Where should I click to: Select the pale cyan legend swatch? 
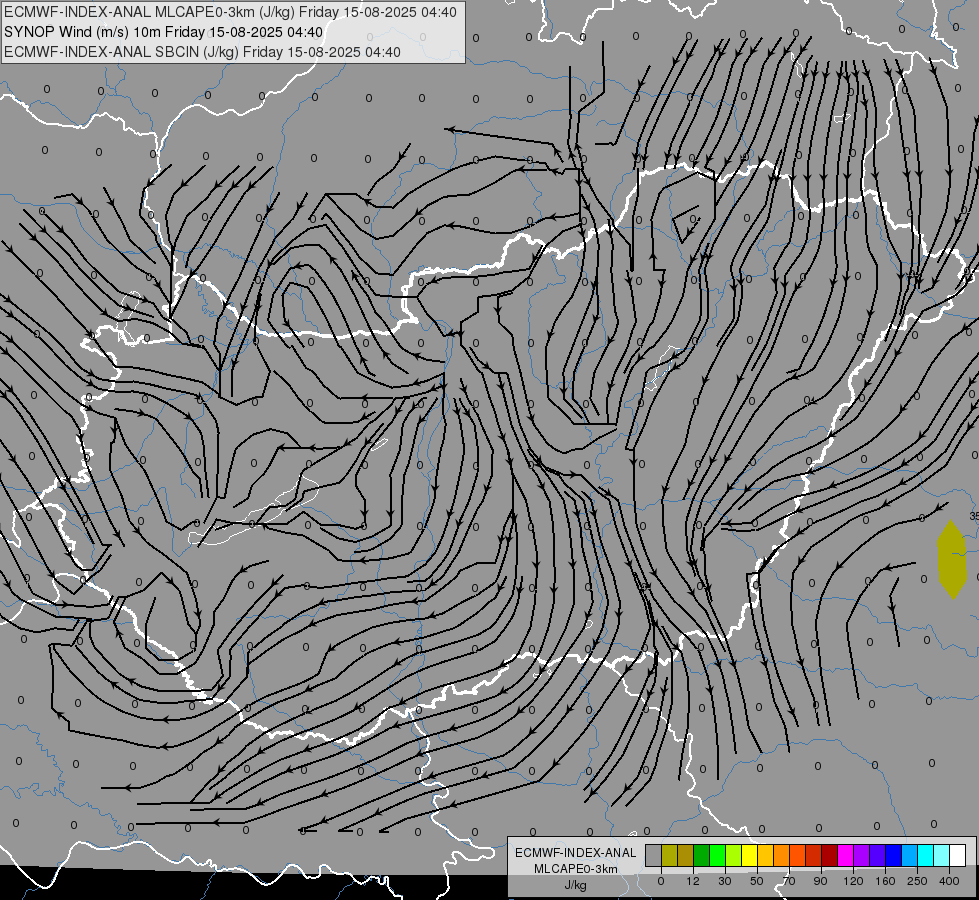[942, 855]
